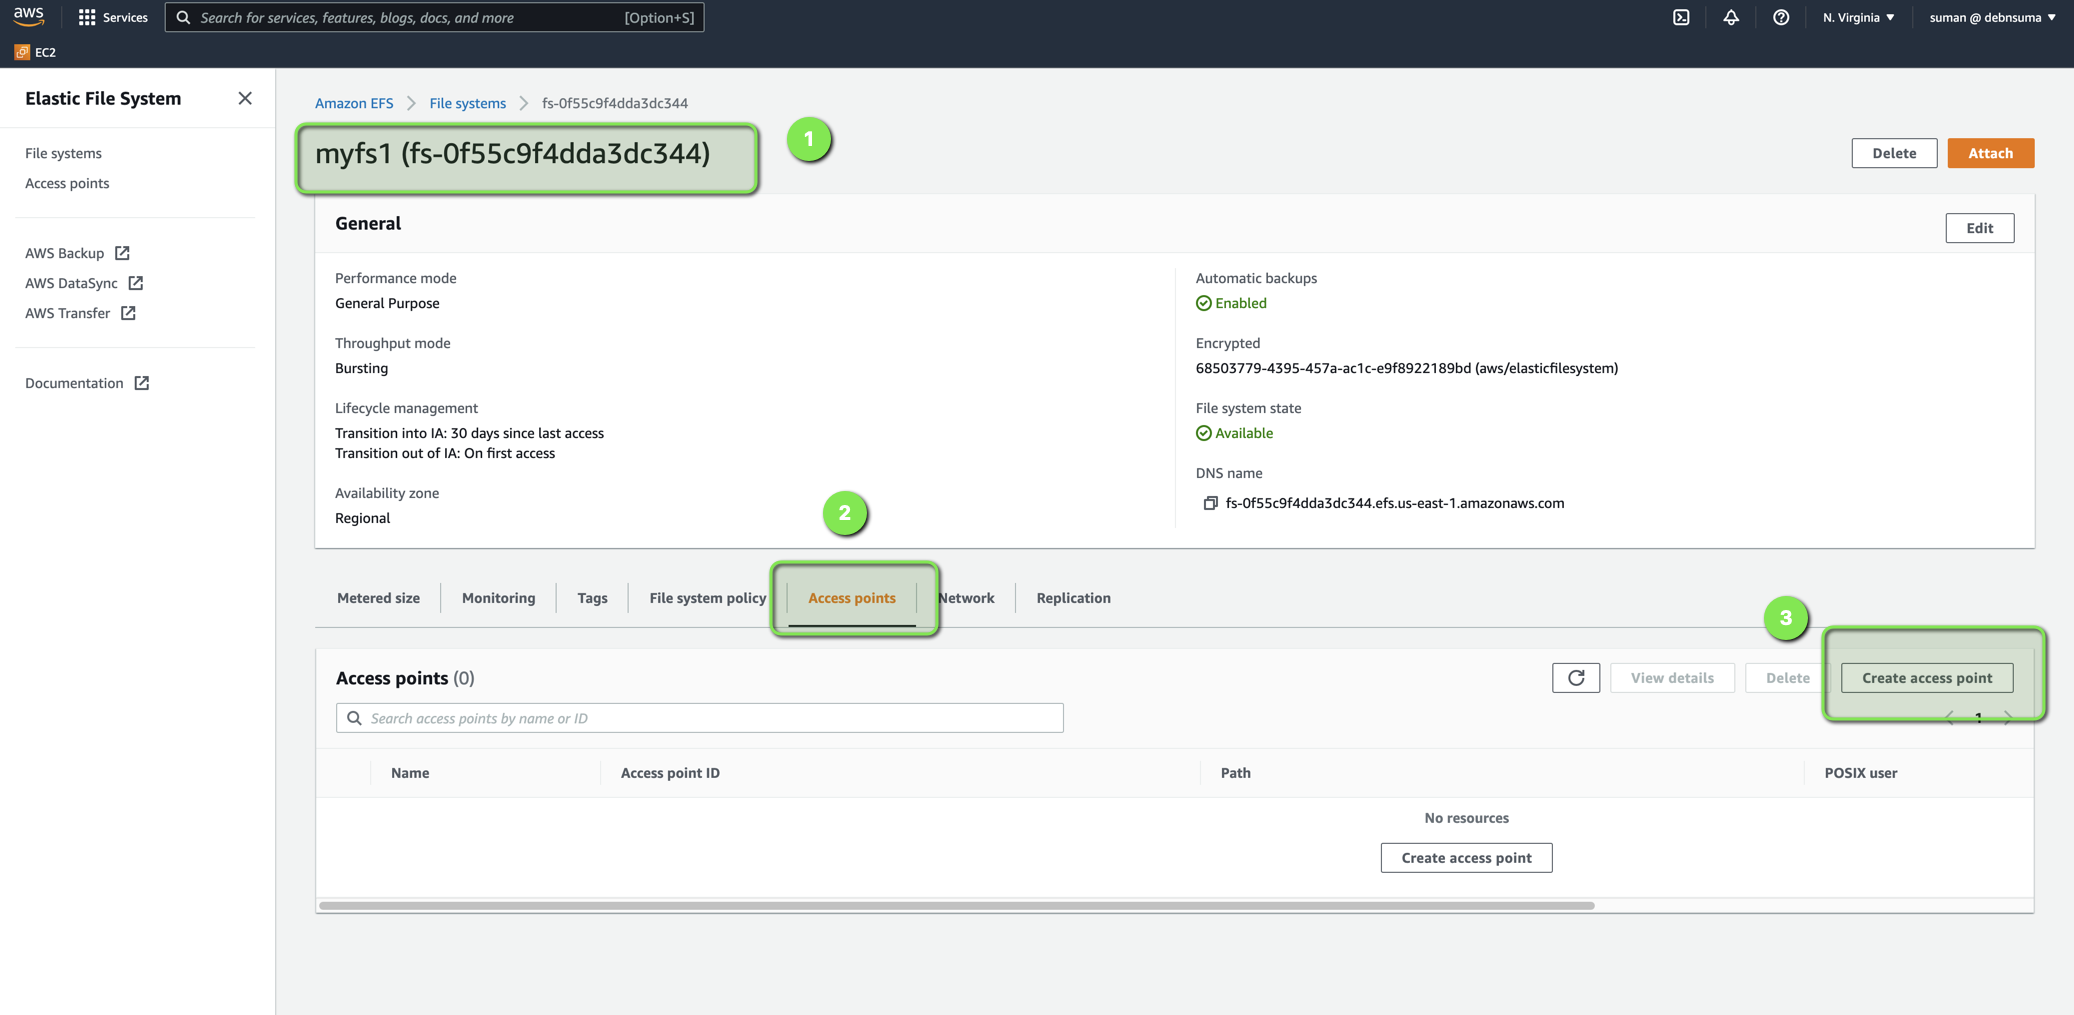The width and height of the screenshot is (2074, 1015).
Task: Open the AWS Backup sidebar link
Action: tap(64, 253)
